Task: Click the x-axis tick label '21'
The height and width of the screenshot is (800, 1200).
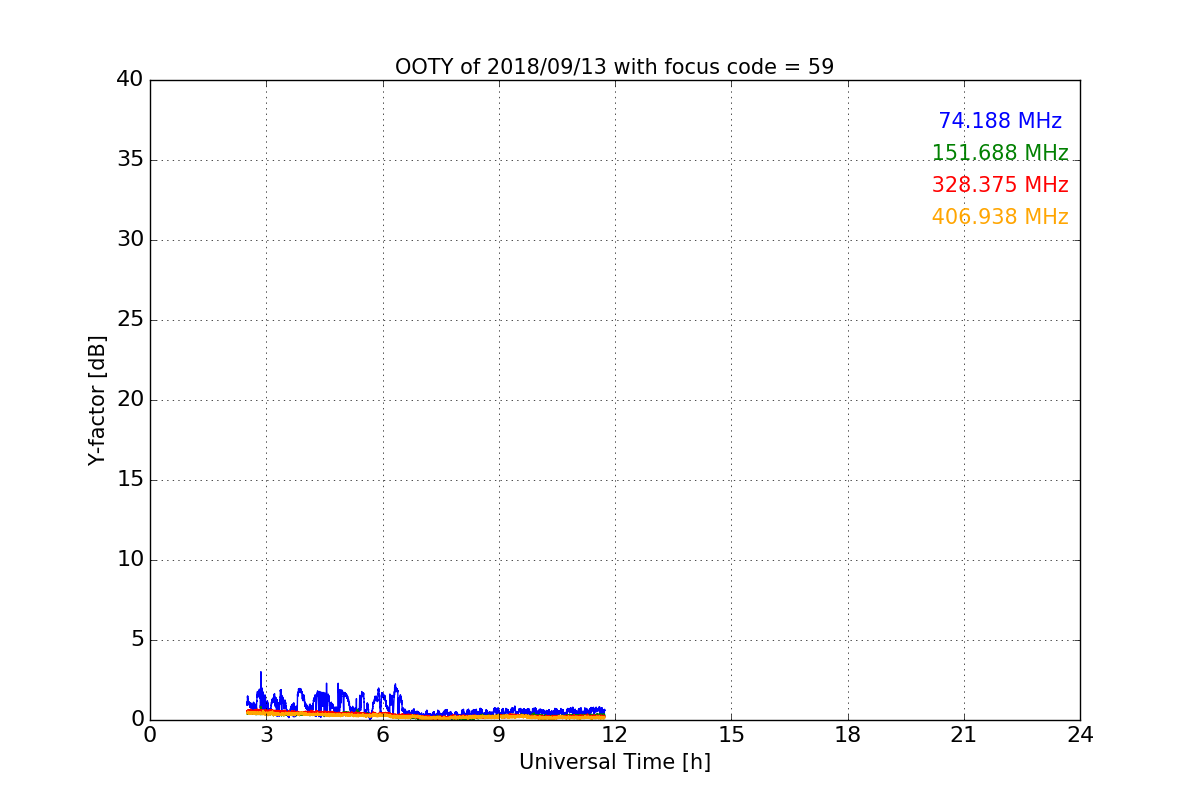Action: point(964,735)
